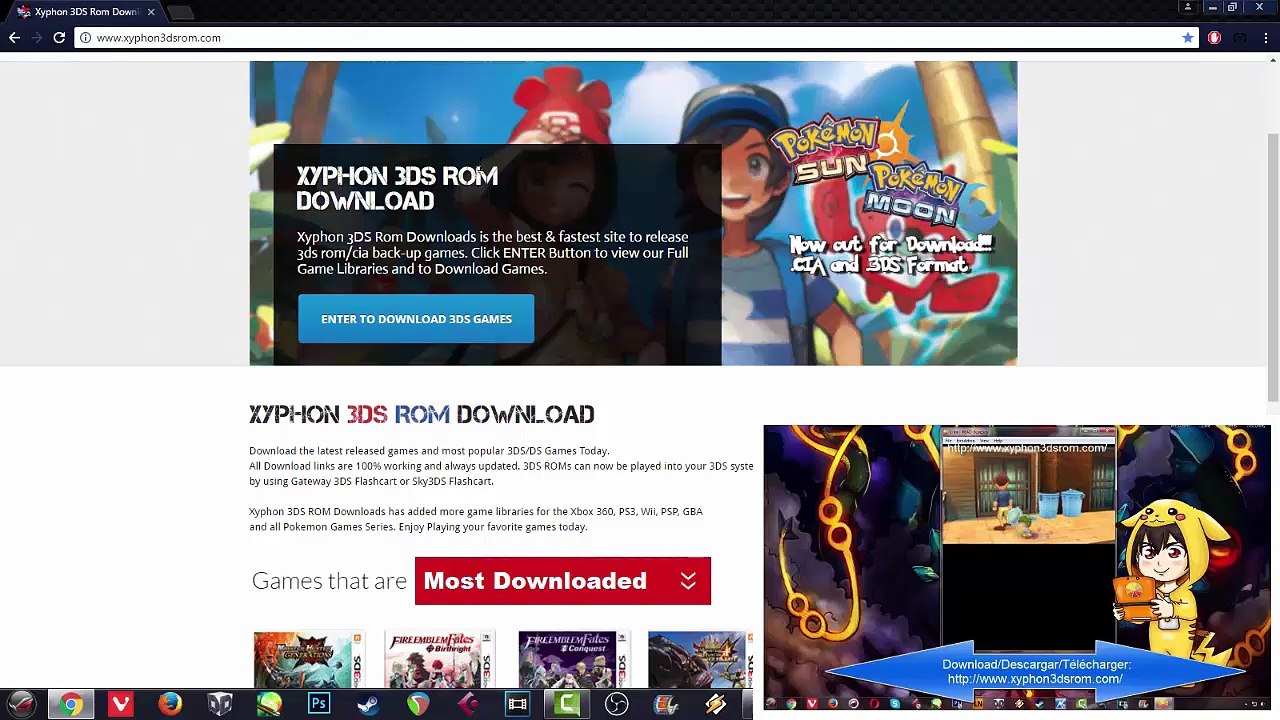Switch to Google Chrome on taskbar
This screenshot has width=1280, height=720.
(71, 705)
